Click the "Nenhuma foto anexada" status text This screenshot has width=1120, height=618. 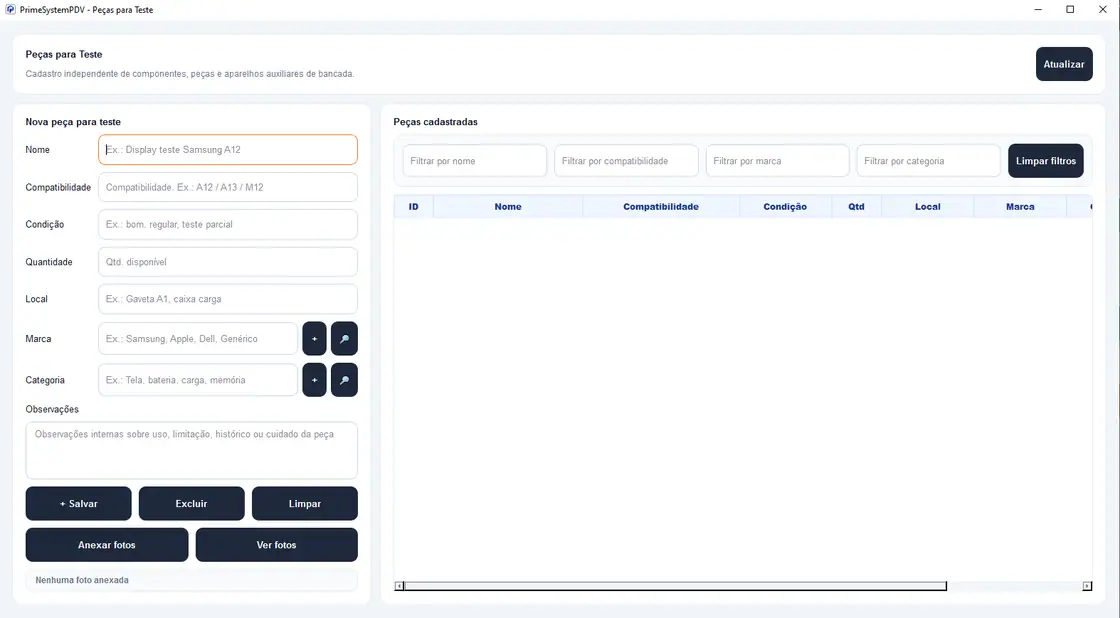click(82, 580)
